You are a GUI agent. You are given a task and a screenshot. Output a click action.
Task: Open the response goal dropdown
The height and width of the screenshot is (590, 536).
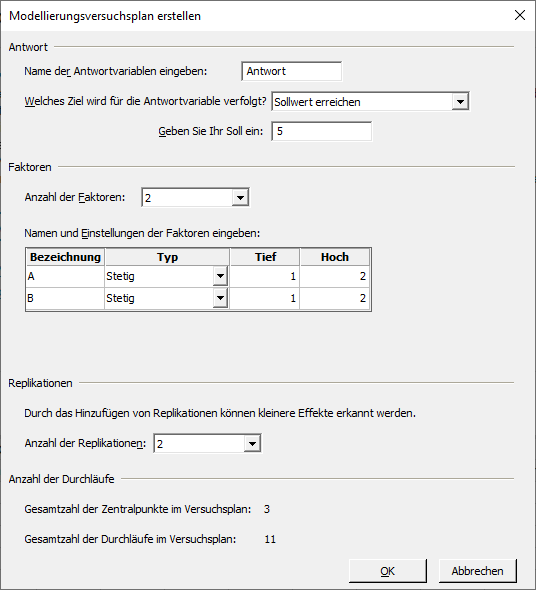(370, 102)
